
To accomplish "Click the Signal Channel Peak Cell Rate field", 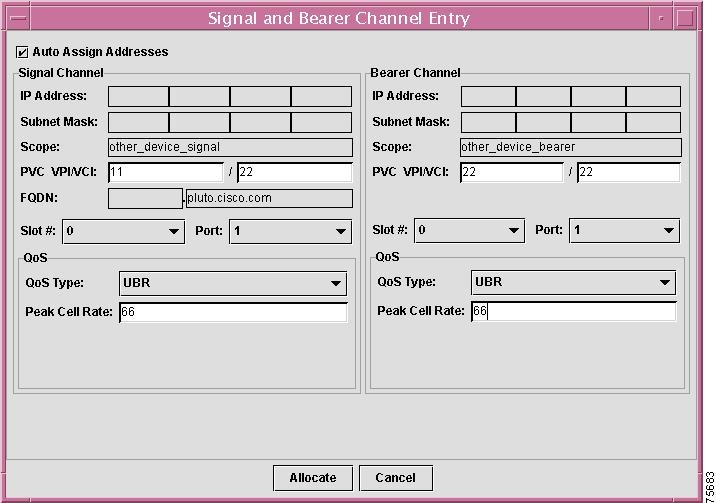I will pyautogui.click(x=232, y=312).
